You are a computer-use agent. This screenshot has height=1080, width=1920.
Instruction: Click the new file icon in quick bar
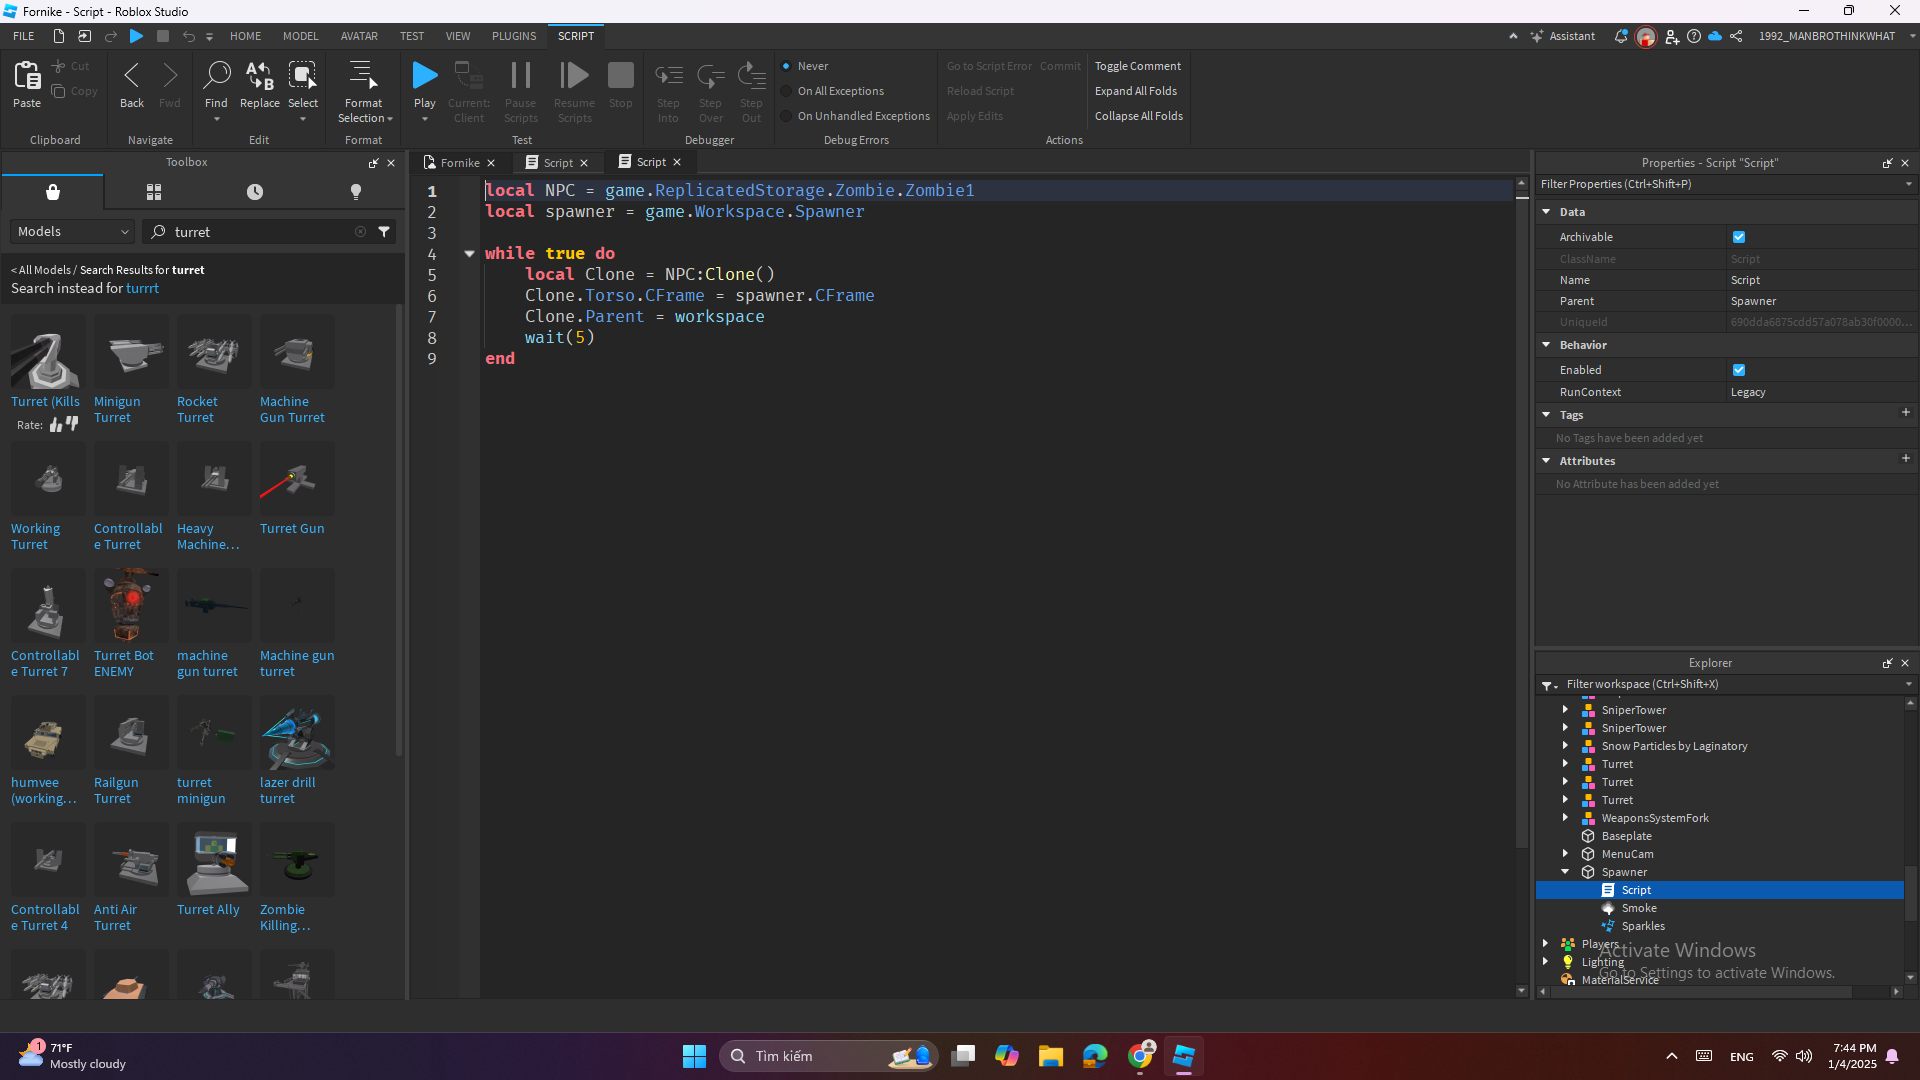tap(59, 36)
